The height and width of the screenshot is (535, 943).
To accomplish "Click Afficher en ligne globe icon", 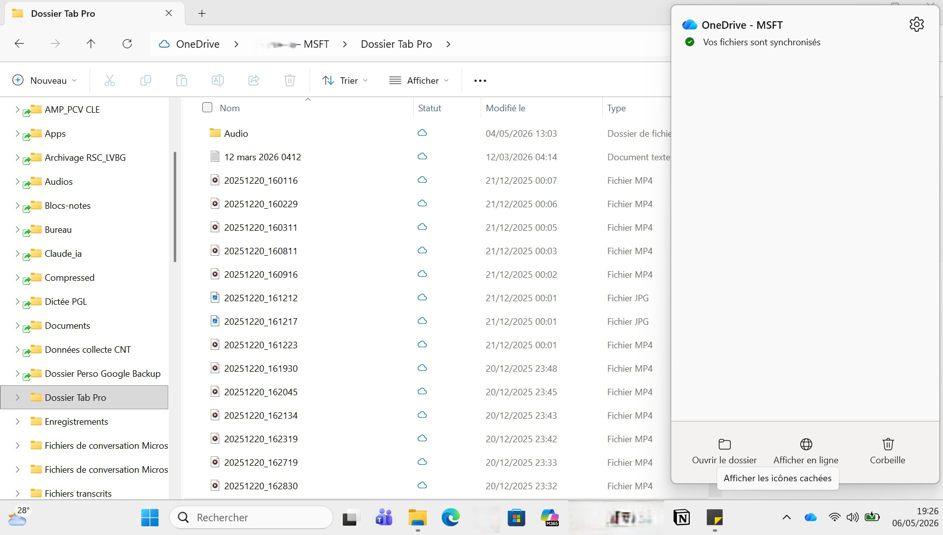I will (806, 444).
